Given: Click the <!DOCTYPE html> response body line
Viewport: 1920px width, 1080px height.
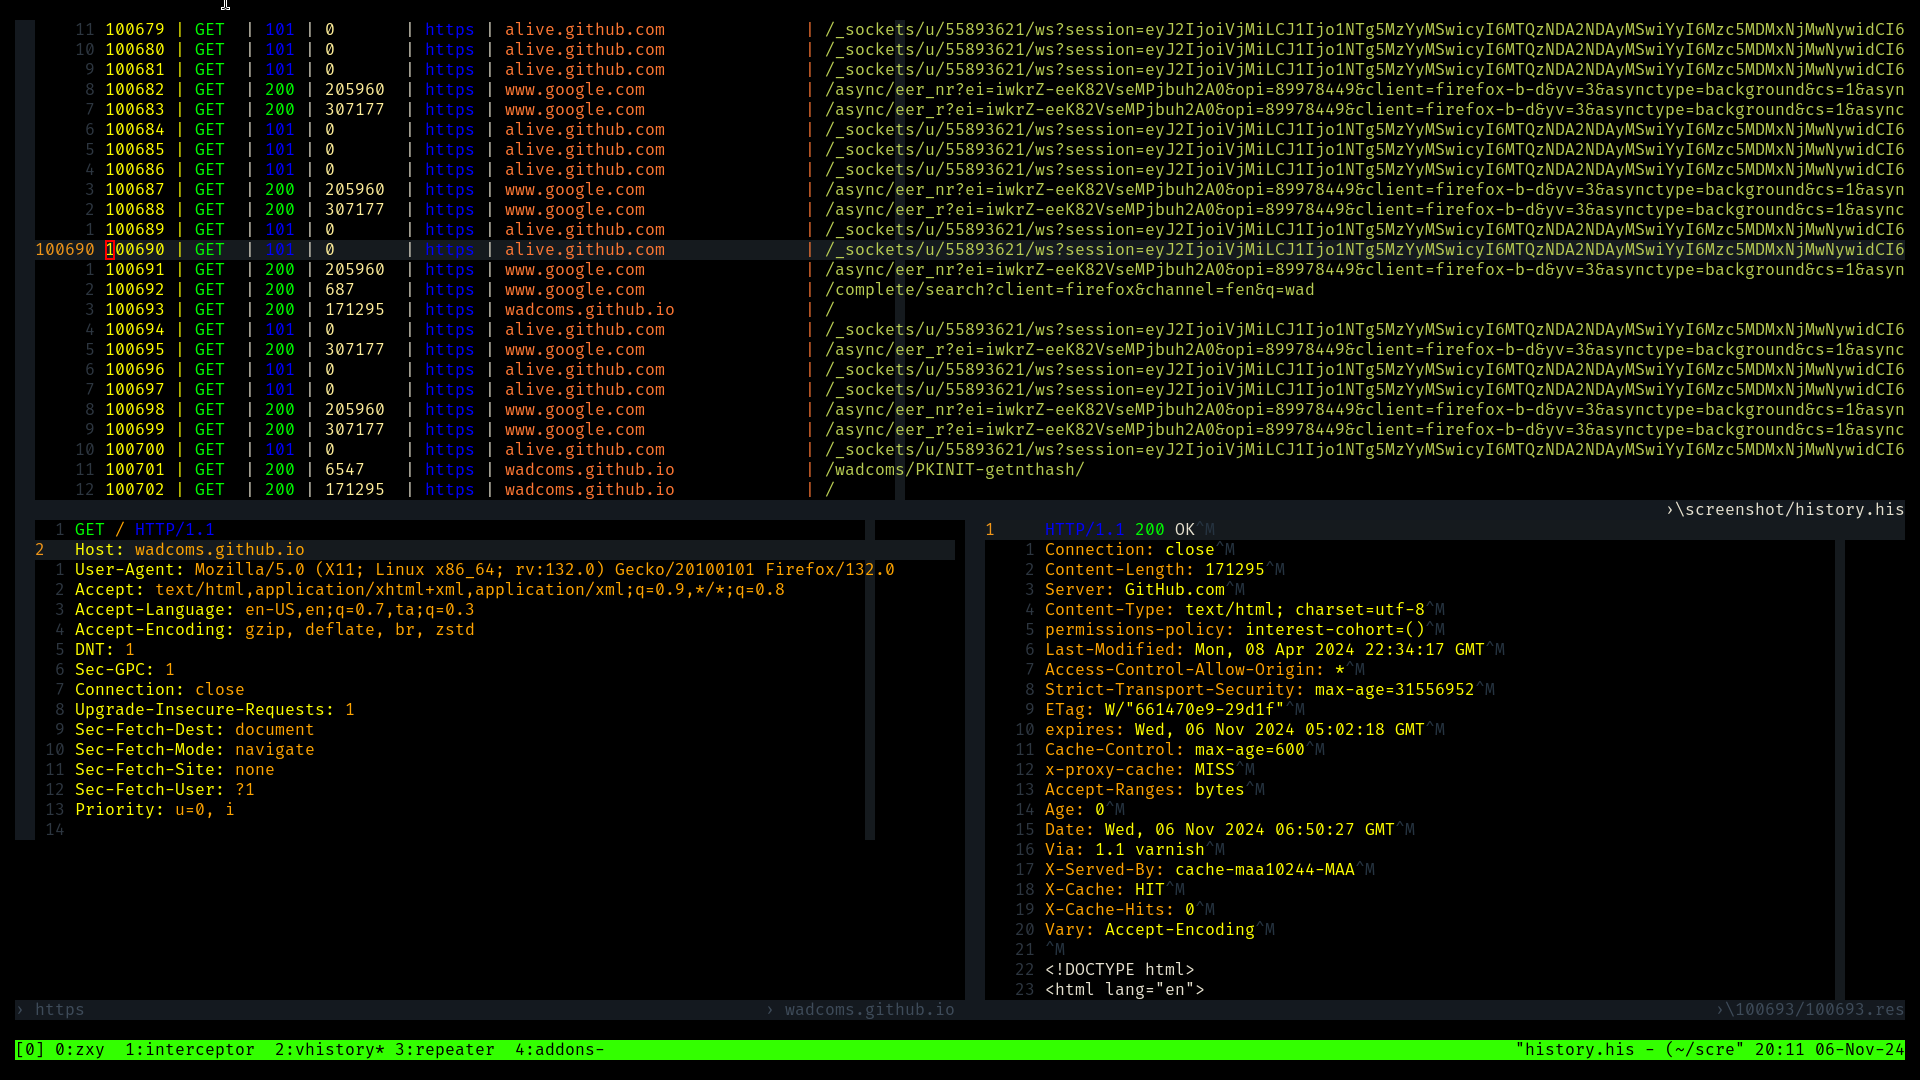Looking at the screenshot, I should 1119,969.
